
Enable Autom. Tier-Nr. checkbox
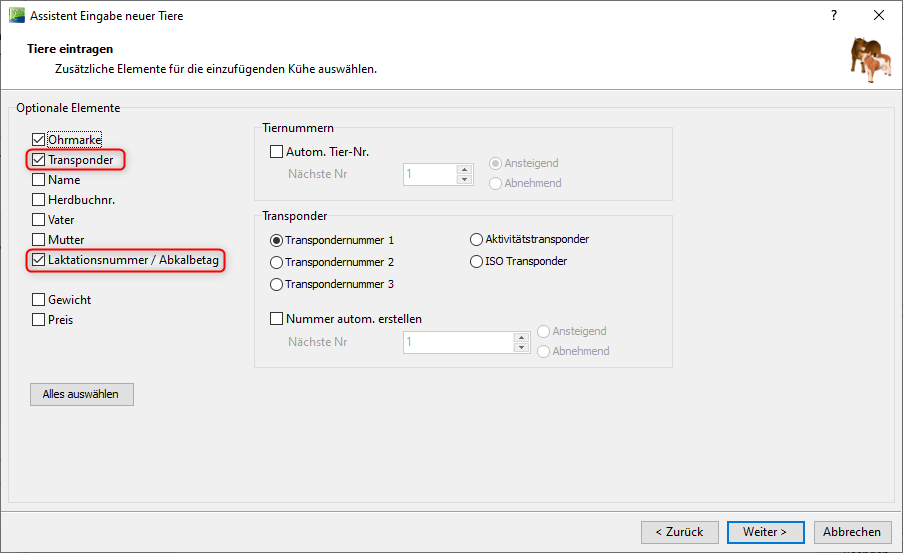pos(277,152)
